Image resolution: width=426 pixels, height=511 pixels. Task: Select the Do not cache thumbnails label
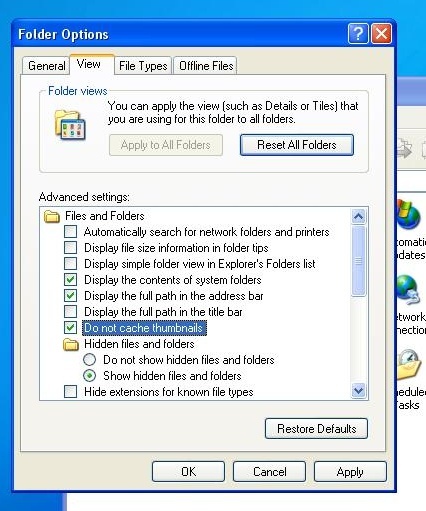144,328
